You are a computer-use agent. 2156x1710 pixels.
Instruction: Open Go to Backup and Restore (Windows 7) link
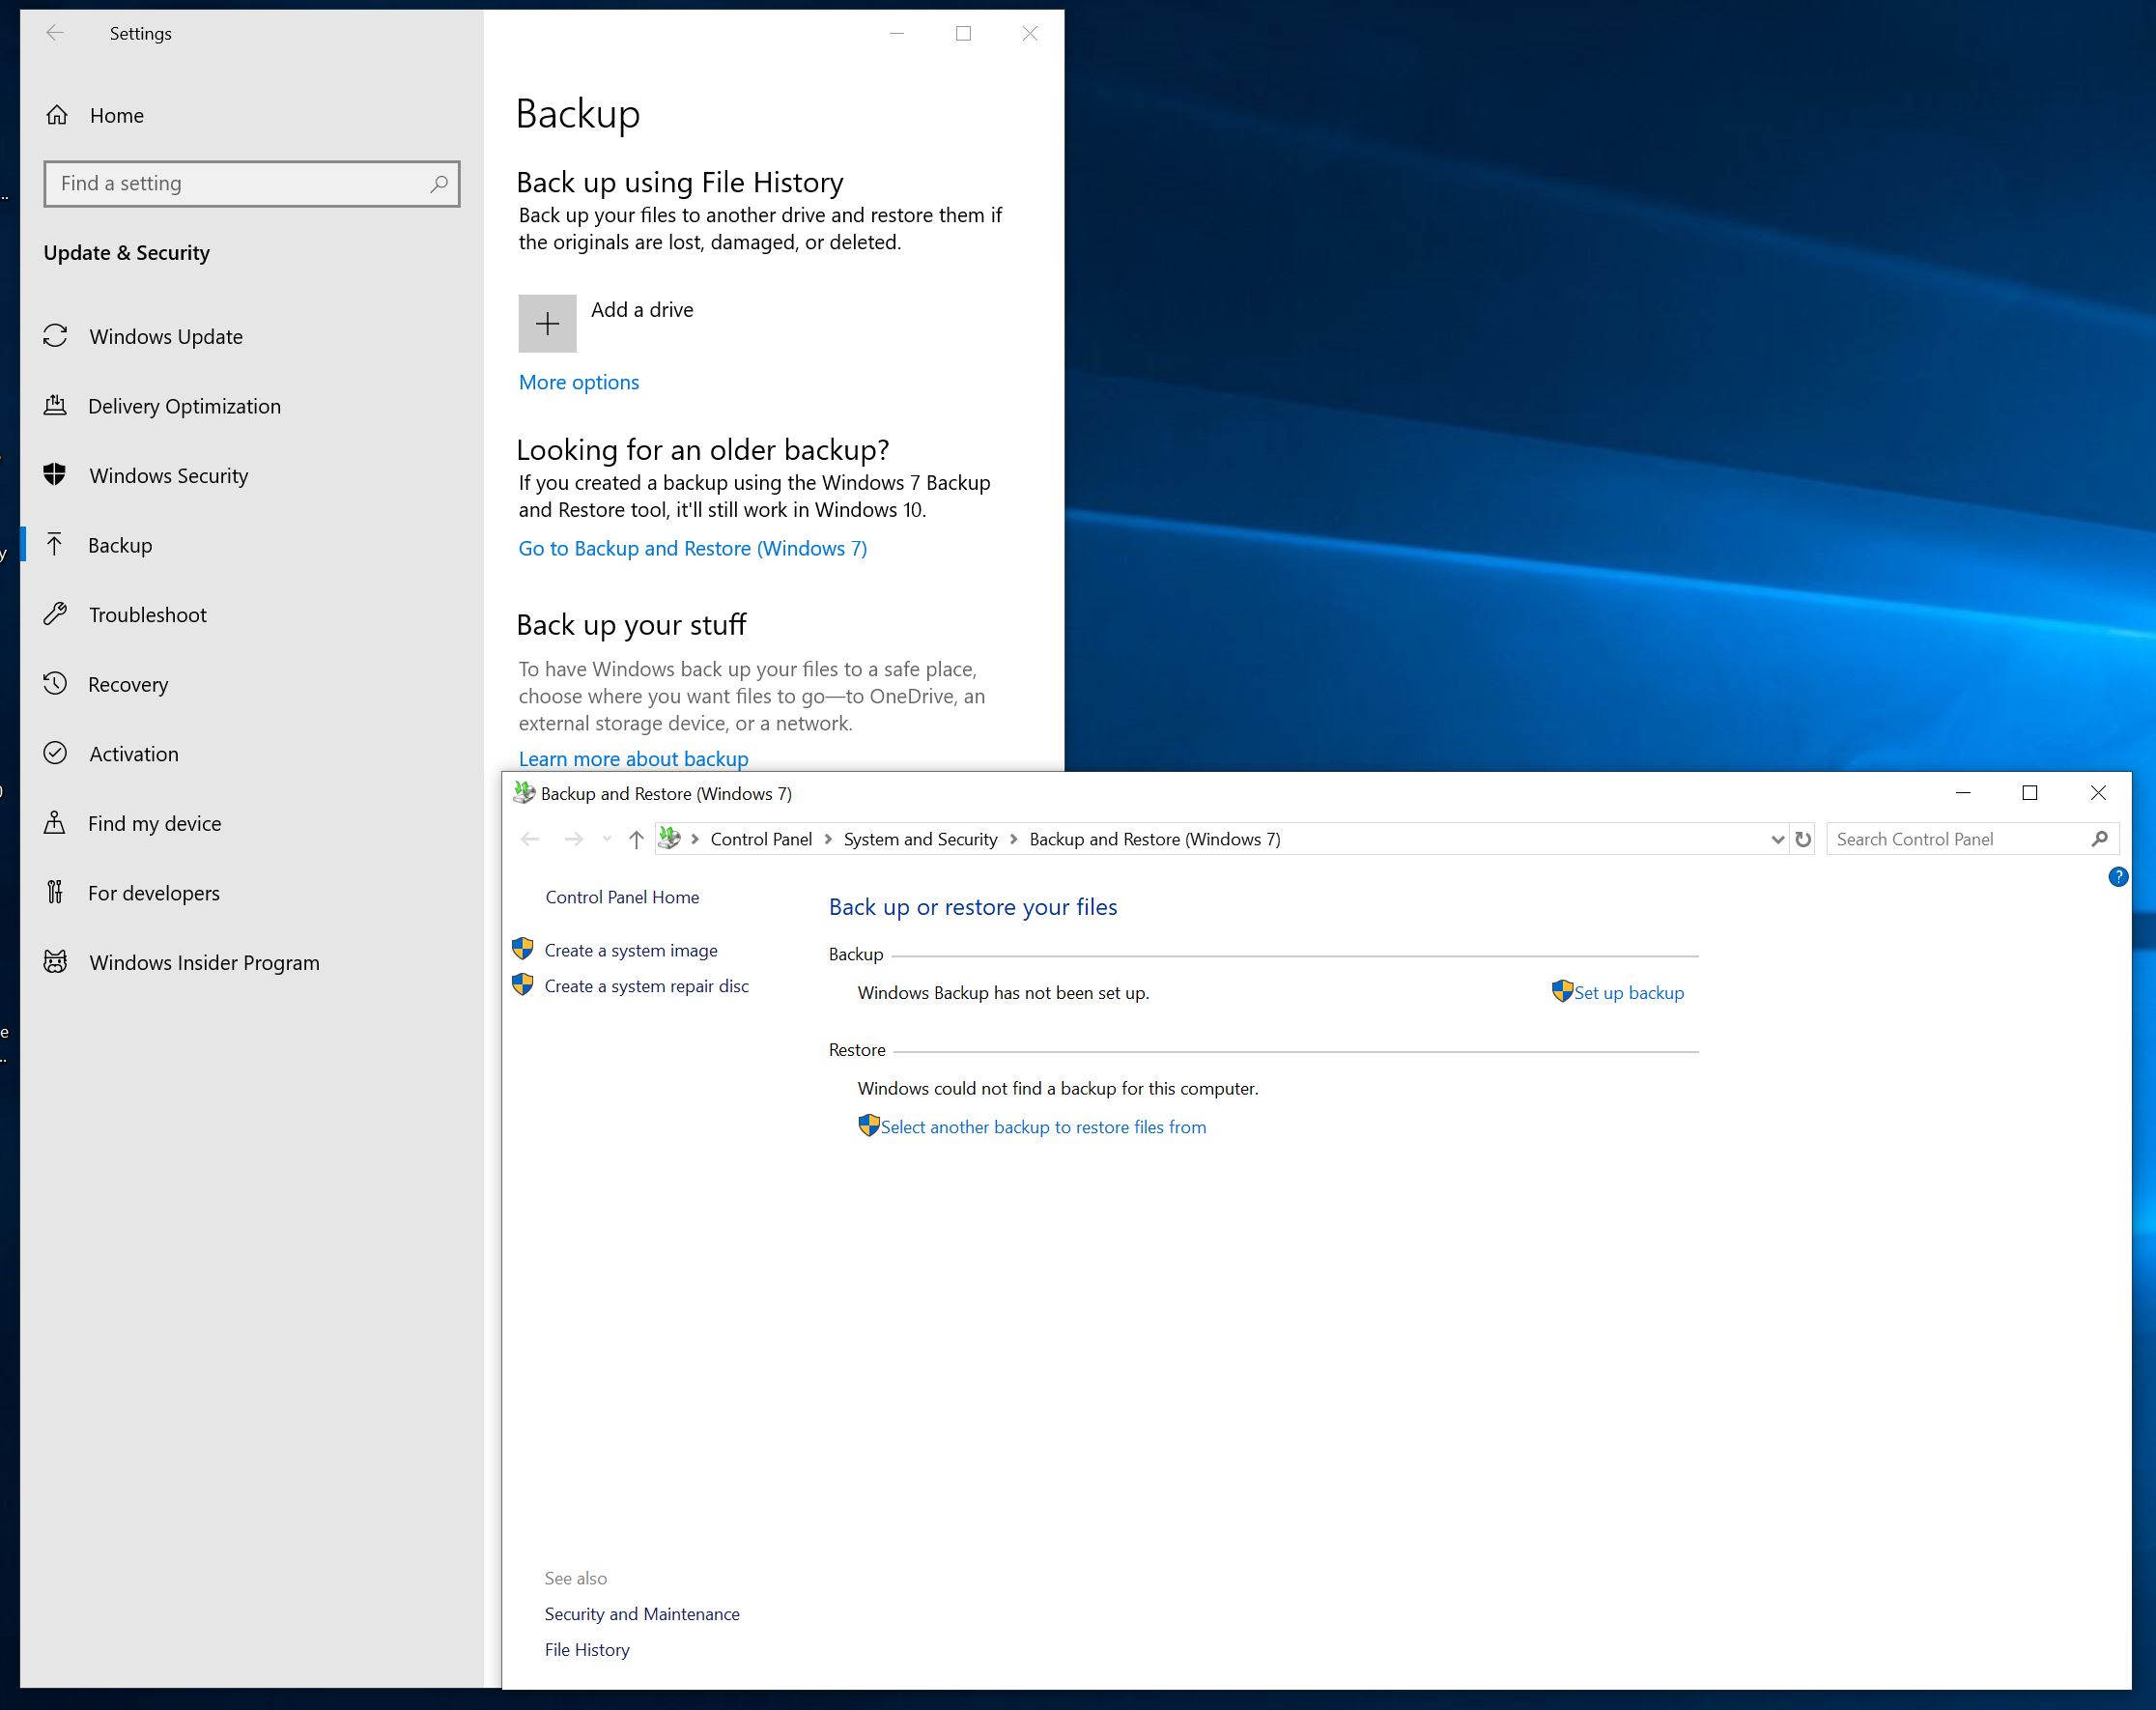coord(693,548)
